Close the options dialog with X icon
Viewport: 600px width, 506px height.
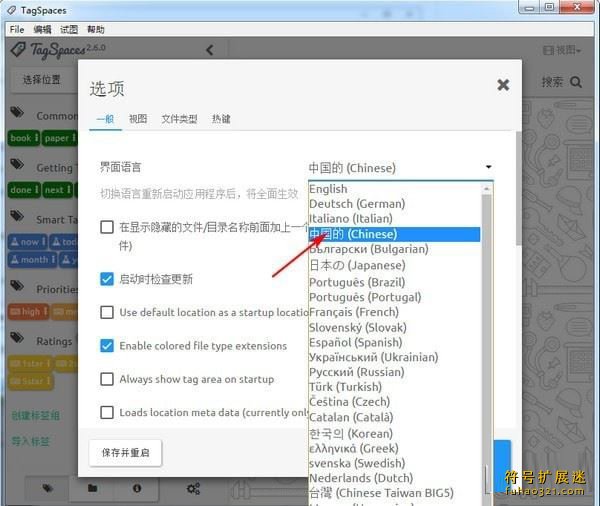pyautogui.click(x=503, y=85)
